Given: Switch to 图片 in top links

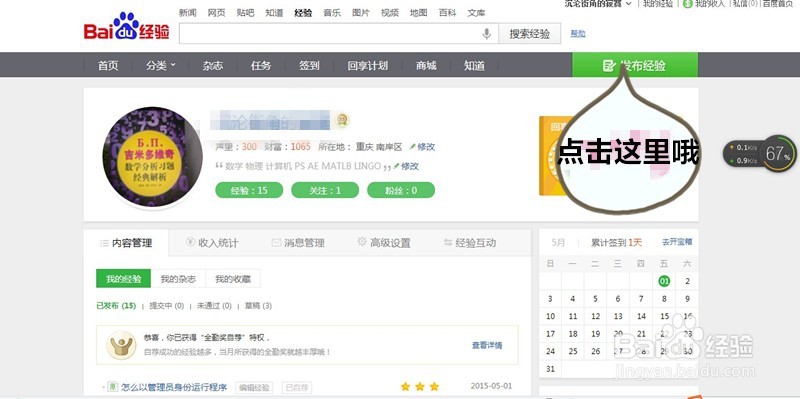Looking at the screenshot, I should click(361, 13).
